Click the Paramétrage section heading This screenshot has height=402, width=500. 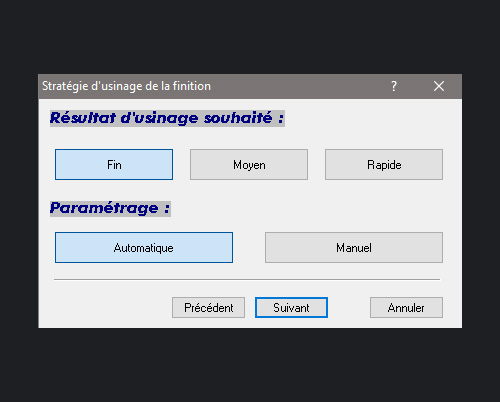point(110,209)
